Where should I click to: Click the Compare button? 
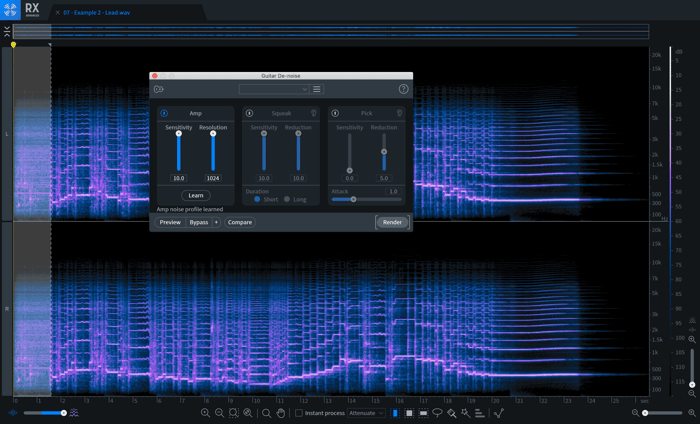tap(240, 222)
